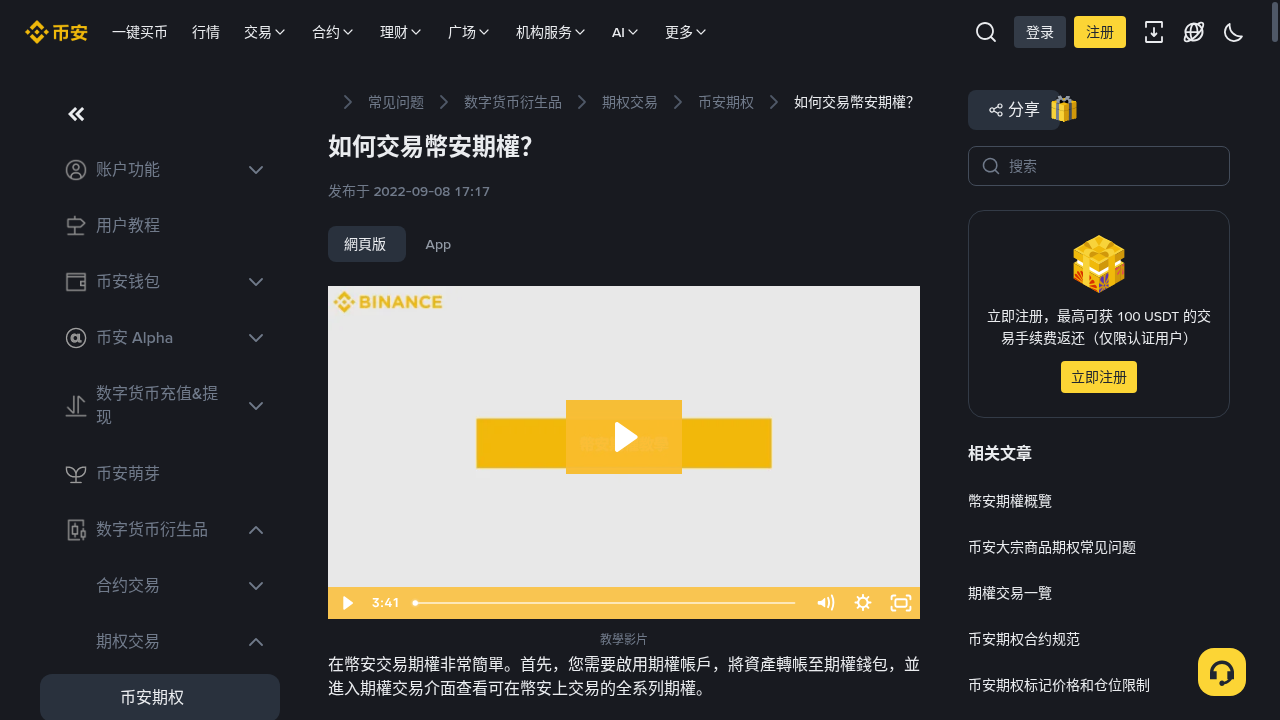
Task: Click the 币安萌芽 sprout icon
Action: click(76, 474)
